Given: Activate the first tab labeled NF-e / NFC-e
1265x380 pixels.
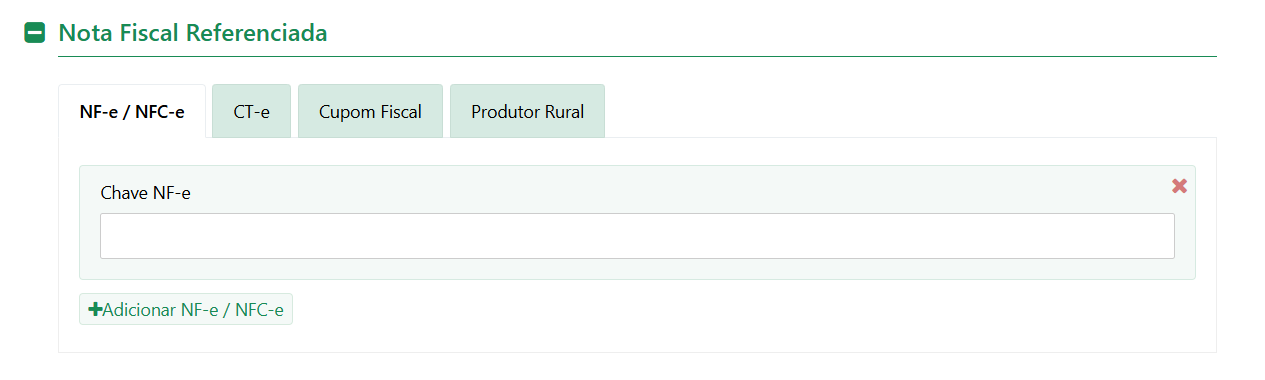Looking at the screenshot, I should 132,111.
